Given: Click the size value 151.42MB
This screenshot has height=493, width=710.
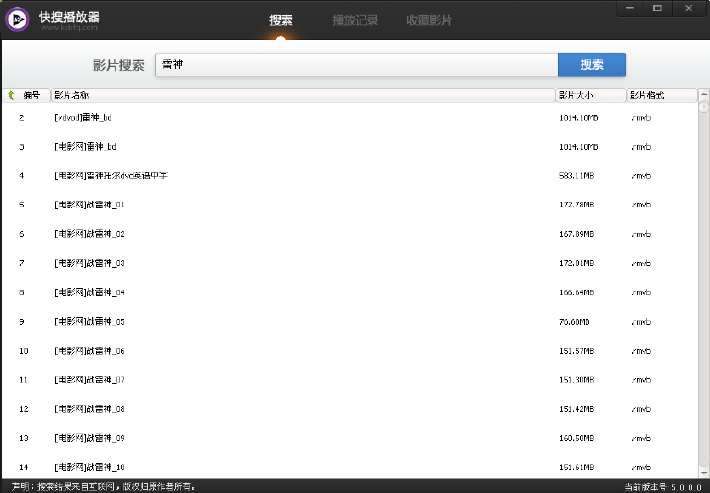Looking at the screenshot, I should [x=576, y=409].
